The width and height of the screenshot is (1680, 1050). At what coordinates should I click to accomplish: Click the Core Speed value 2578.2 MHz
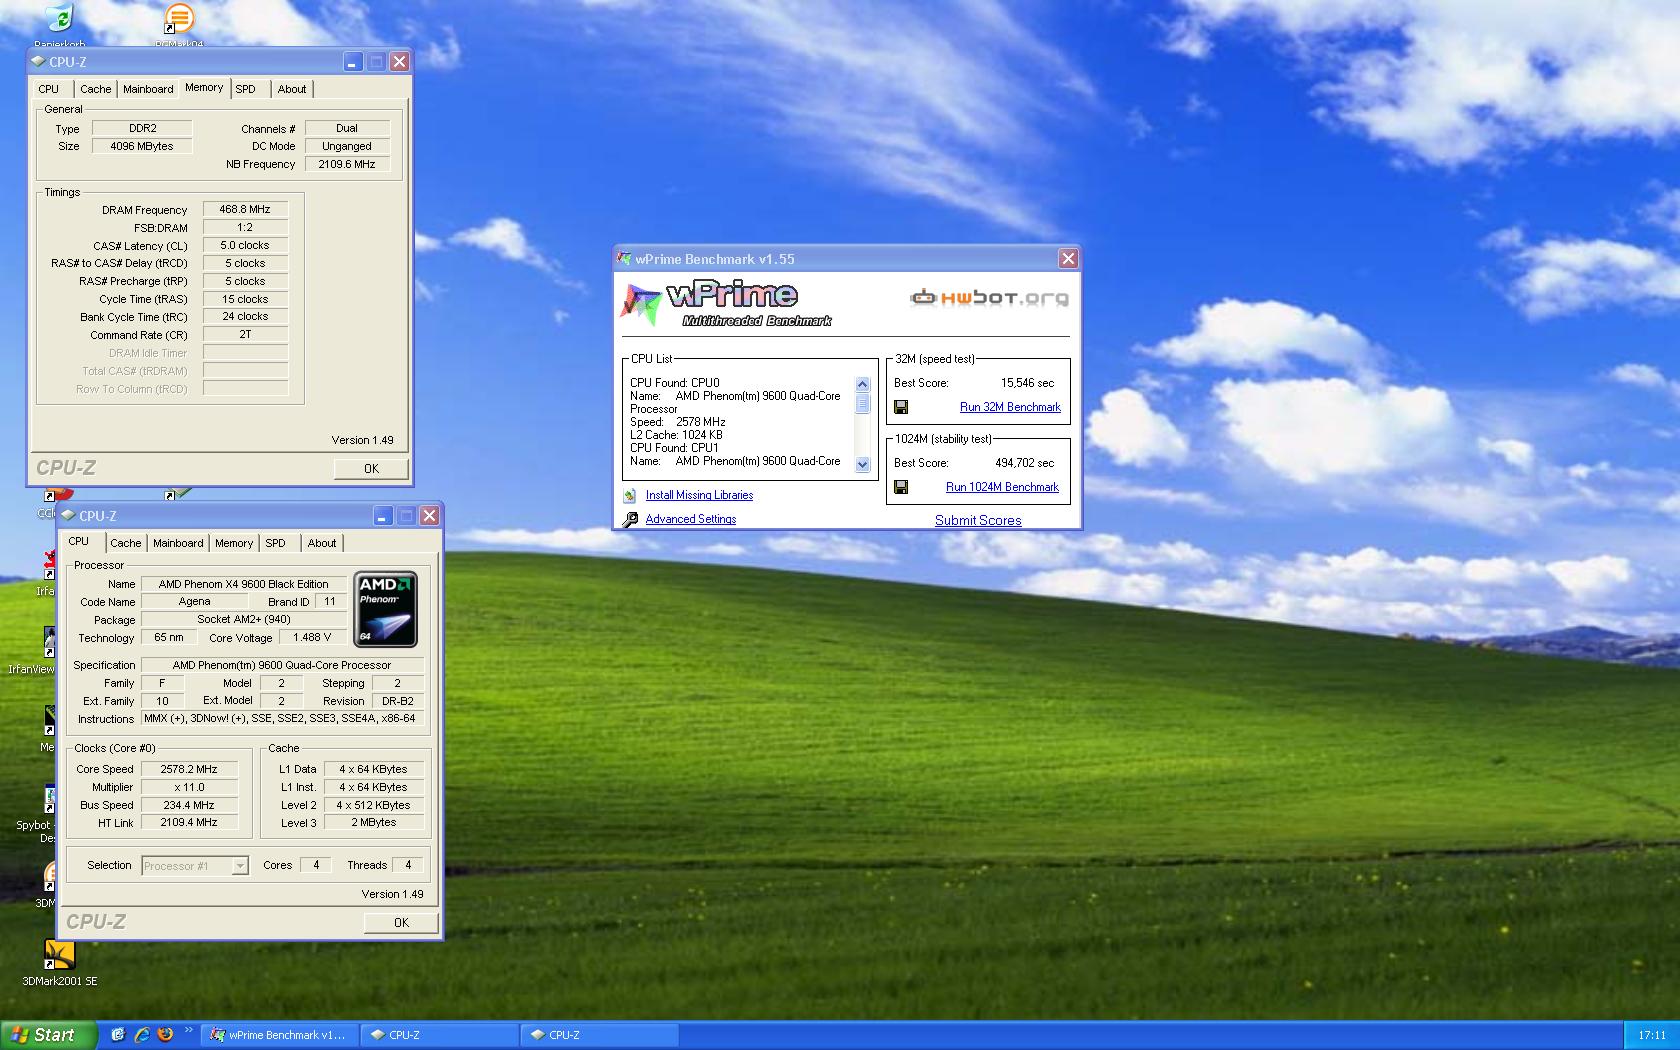[189, 770]
